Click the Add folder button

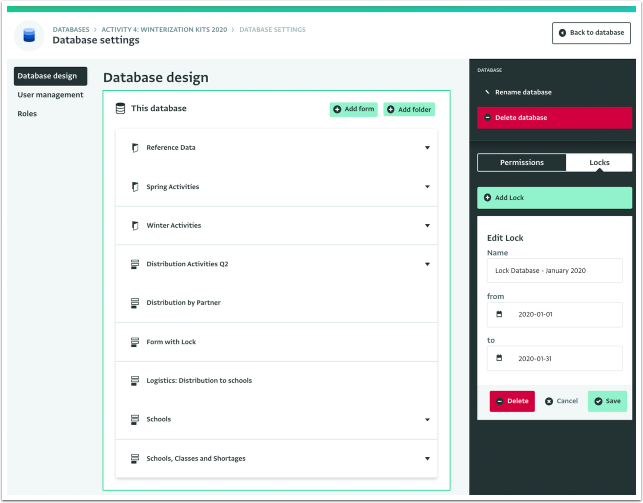(409, 109)
